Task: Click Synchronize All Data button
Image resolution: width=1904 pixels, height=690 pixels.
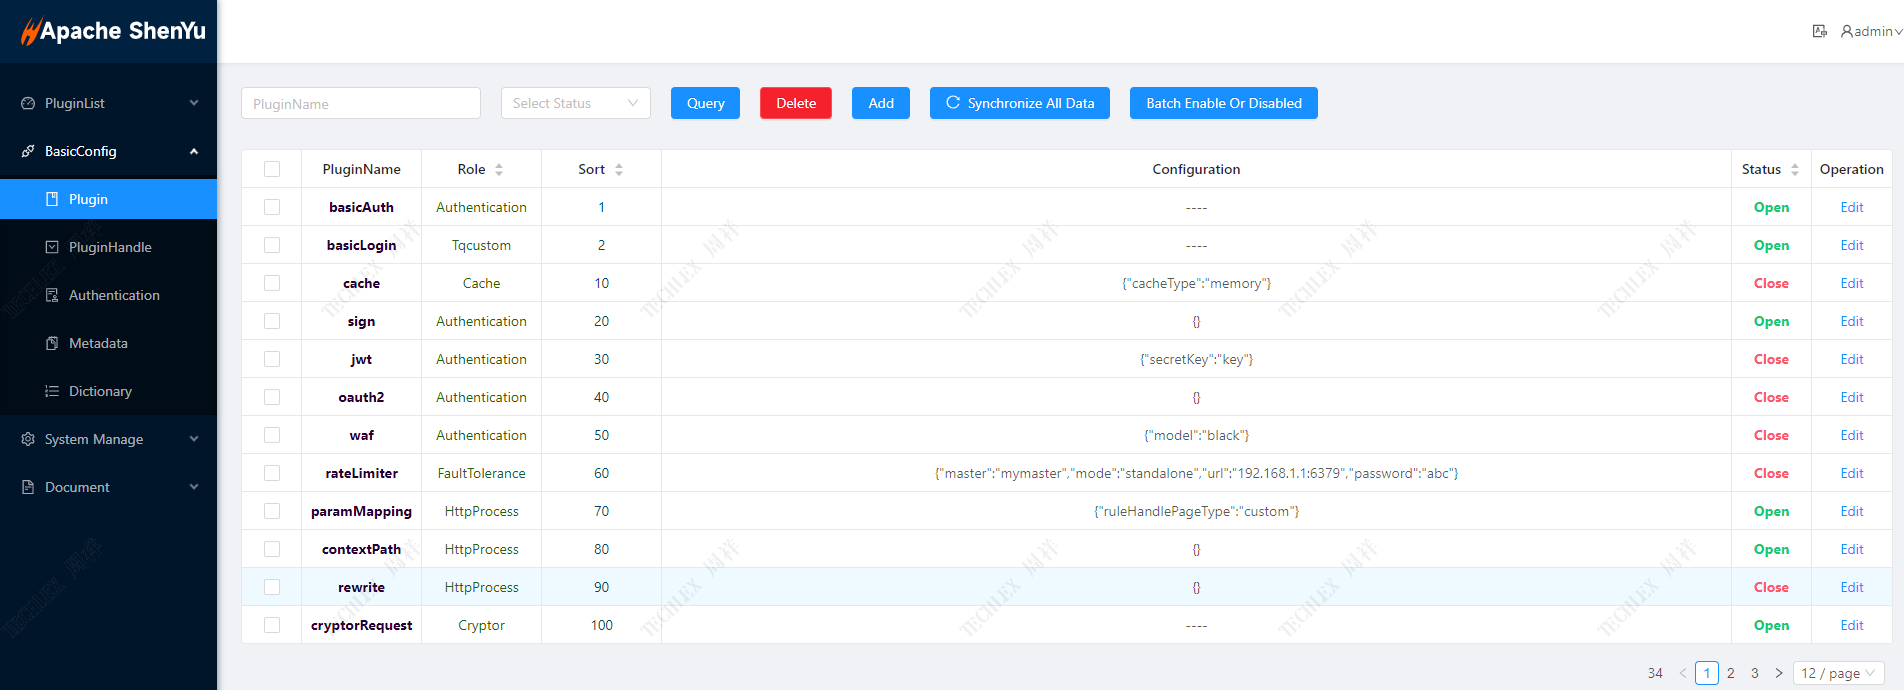Action: [1020, 103]
